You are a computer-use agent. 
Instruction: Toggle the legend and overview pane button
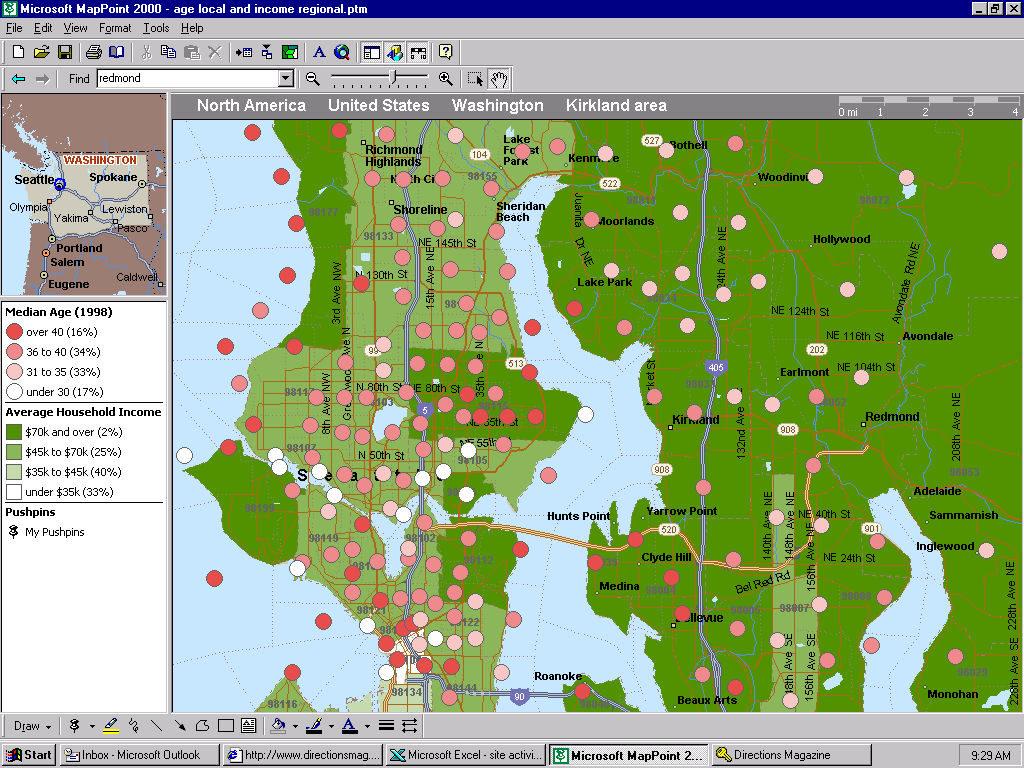(x=371, y=52)
